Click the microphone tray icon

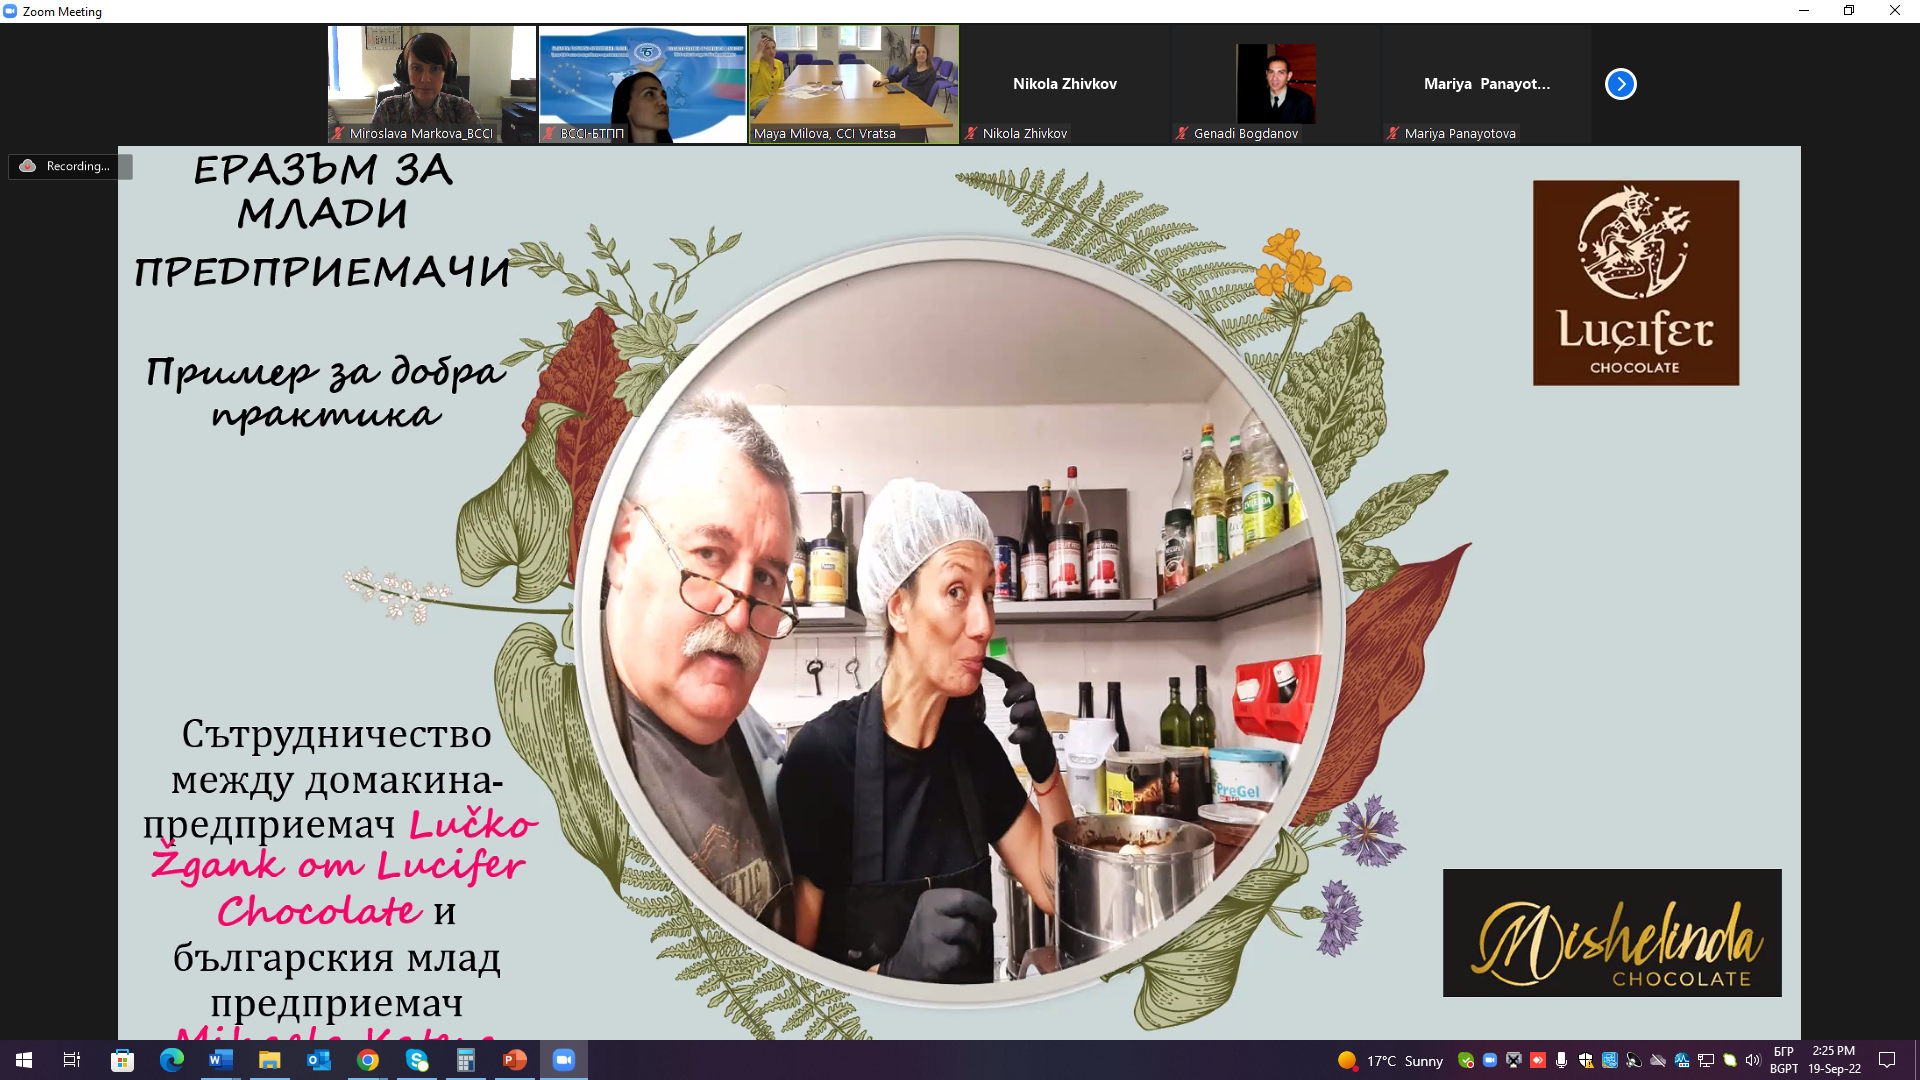[x=1561, y=1060]
